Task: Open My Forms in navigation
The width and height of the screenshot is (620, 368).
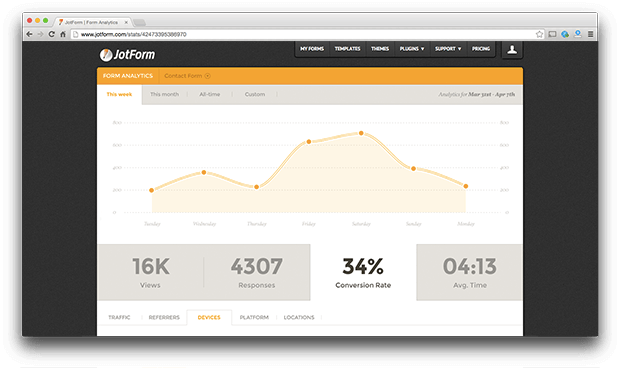Action: (x=312, y=49)
